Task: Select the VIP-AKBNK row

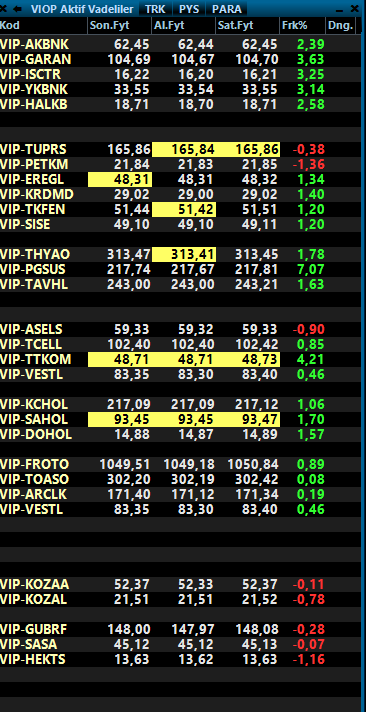Action: pos(181,44)
